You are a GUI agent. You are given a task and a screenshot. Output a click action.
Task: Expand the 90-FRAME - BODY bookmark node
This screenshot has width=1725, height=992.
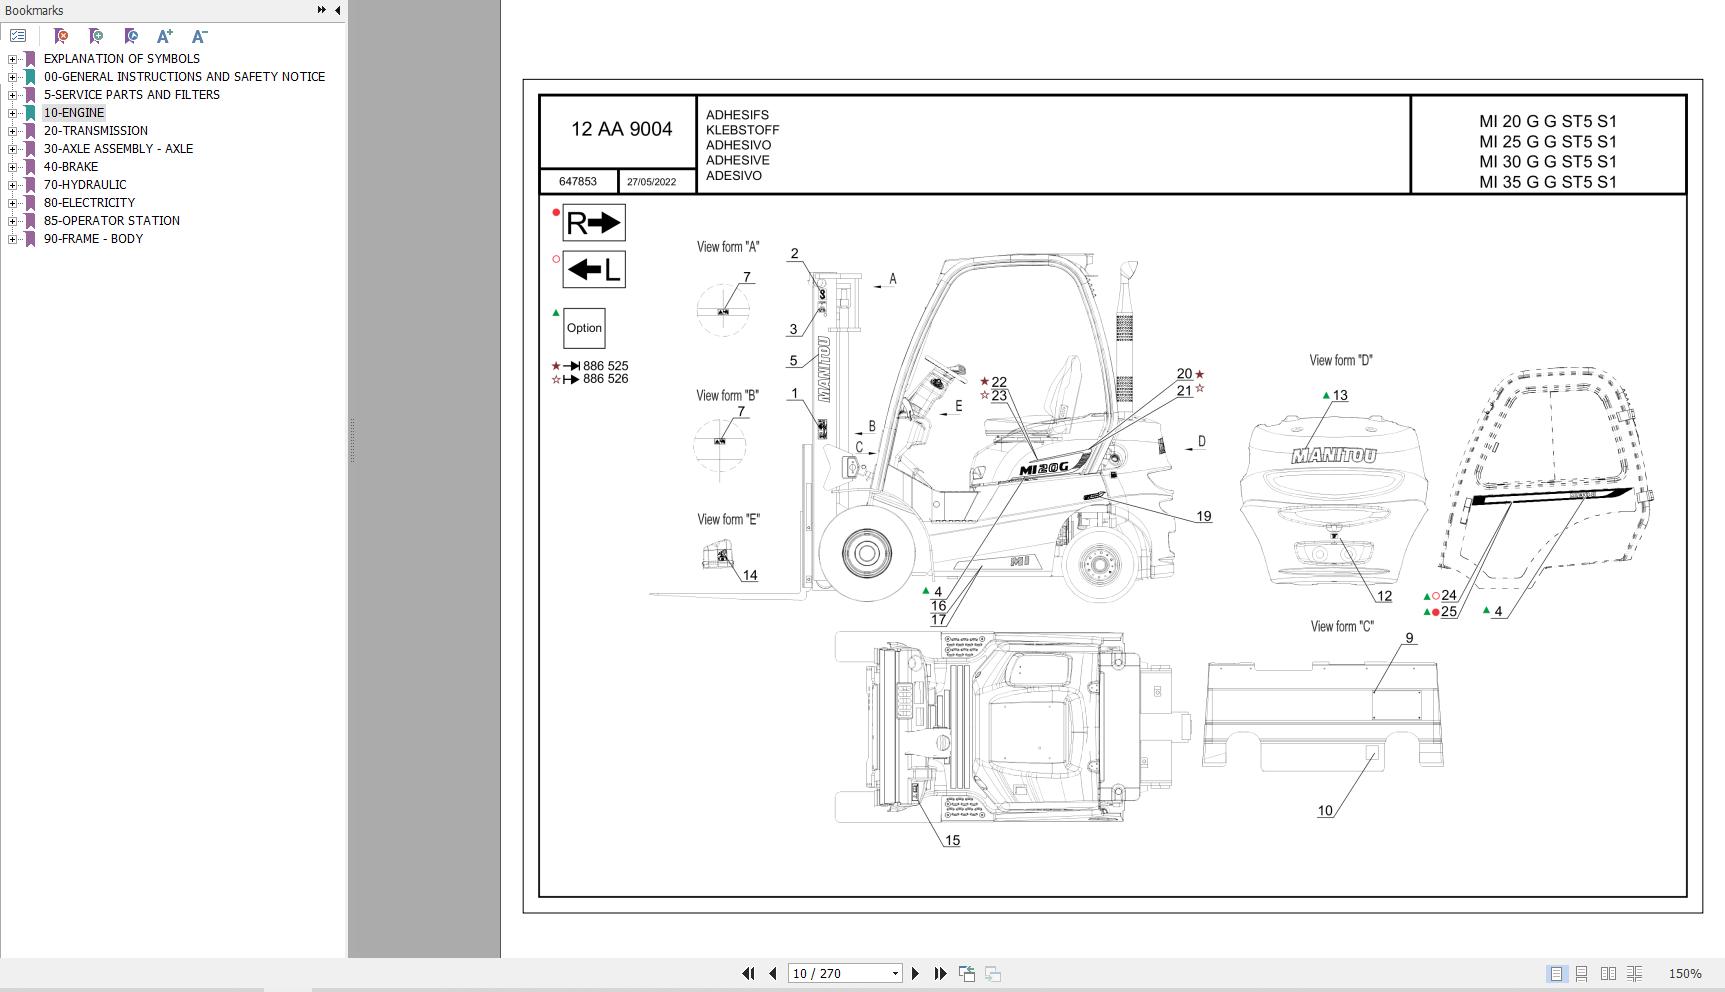[x=12, y=239]
